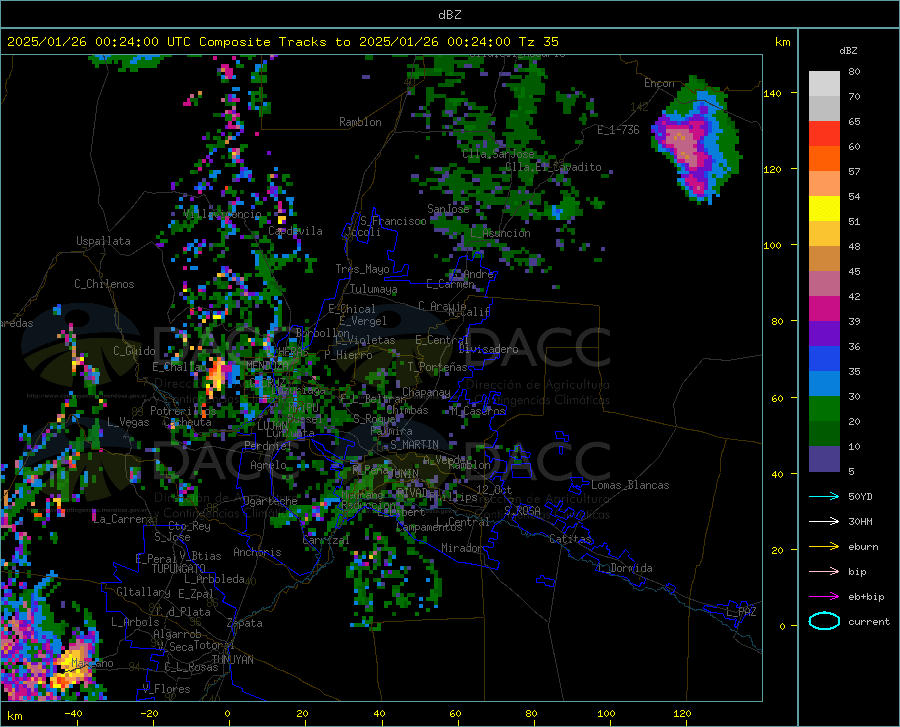Click the Encon map label
900x727 pixels.
click(x=659, y=83)
